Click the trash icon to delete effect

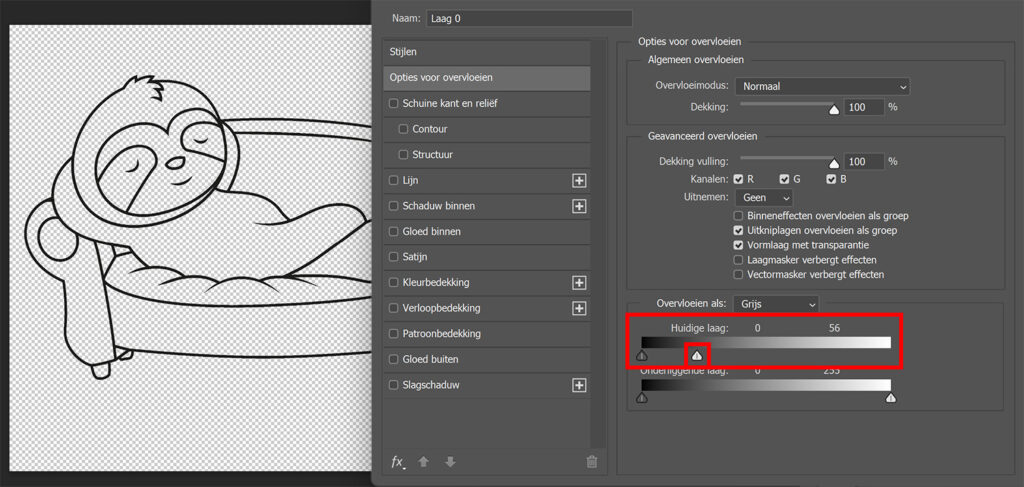pyautogui.click(x=591, y=462)
